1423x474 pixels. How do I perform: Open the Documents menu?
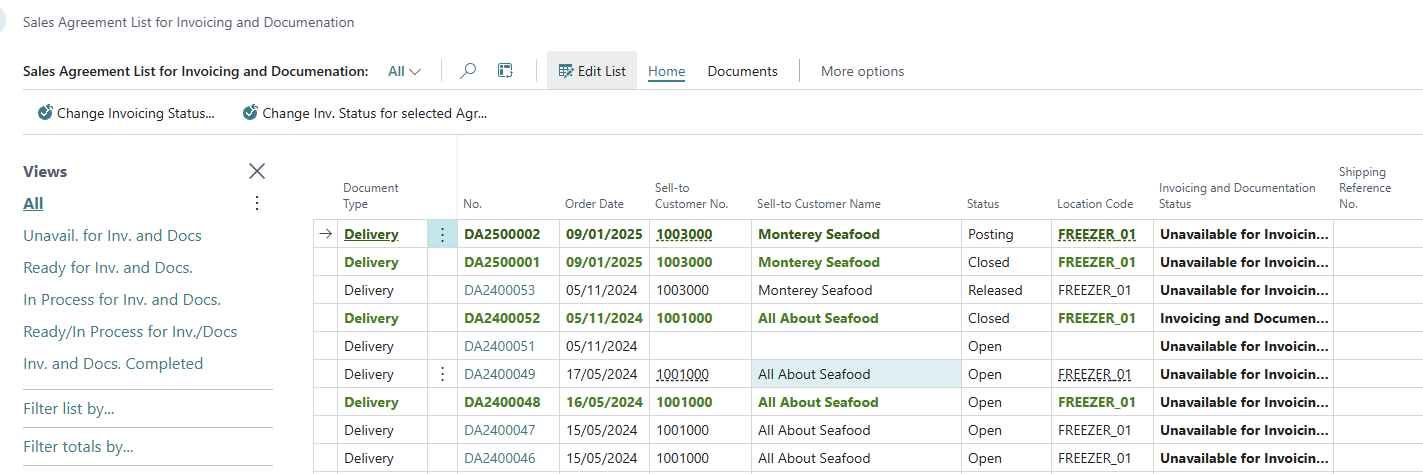[742, 71]
